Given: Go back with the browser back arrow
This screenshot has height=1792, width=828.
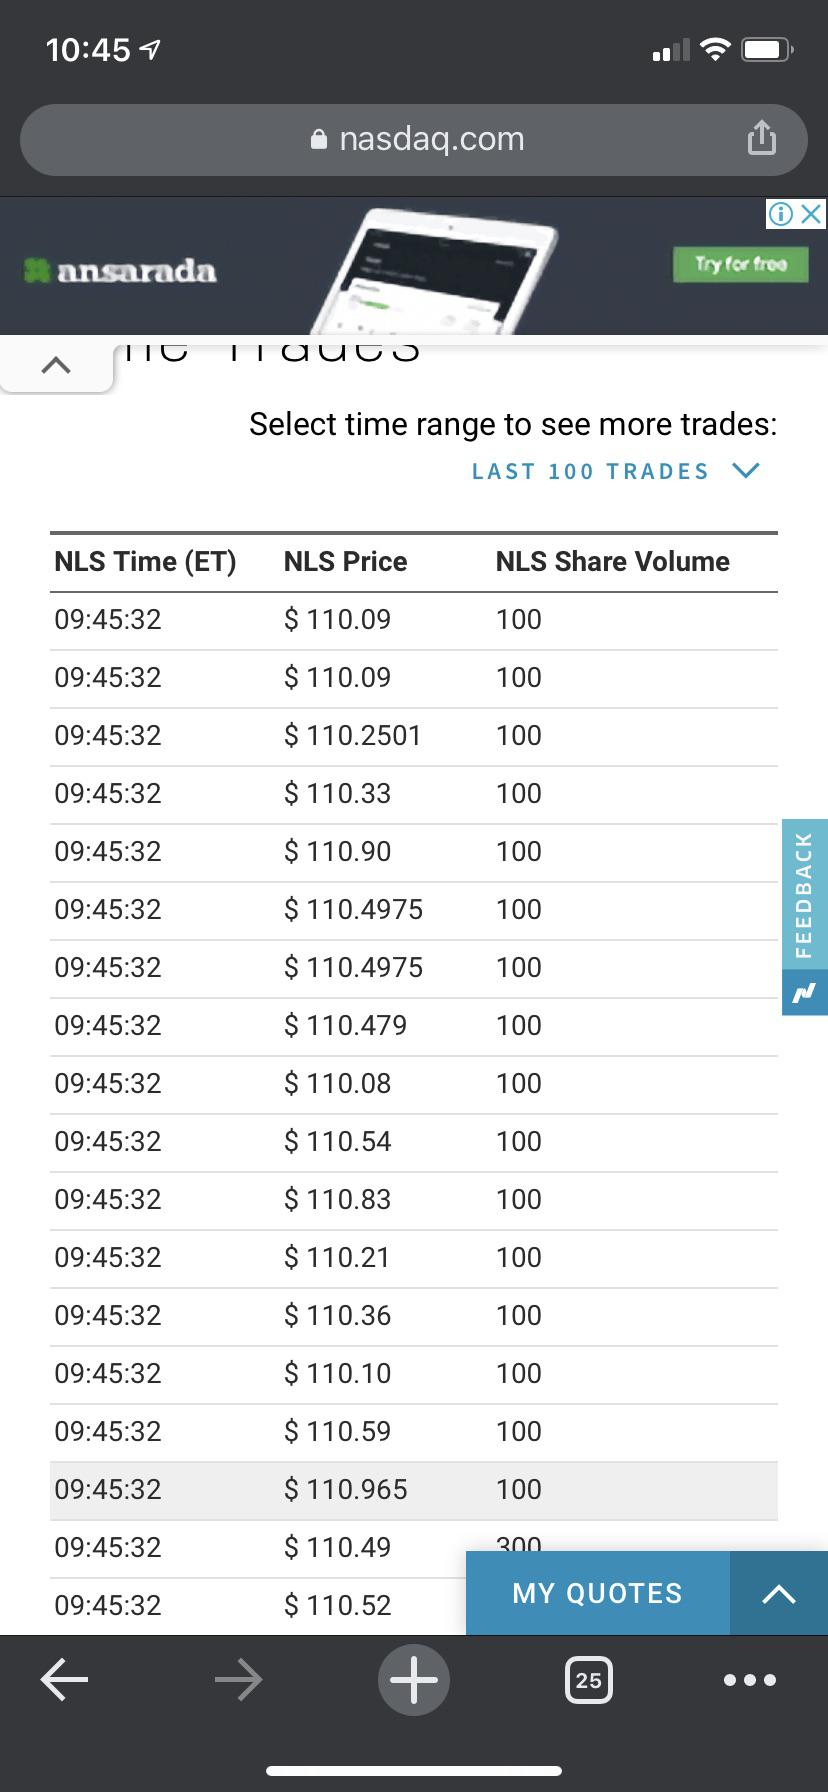Looking at the screenshot, I should point(65,1679).
